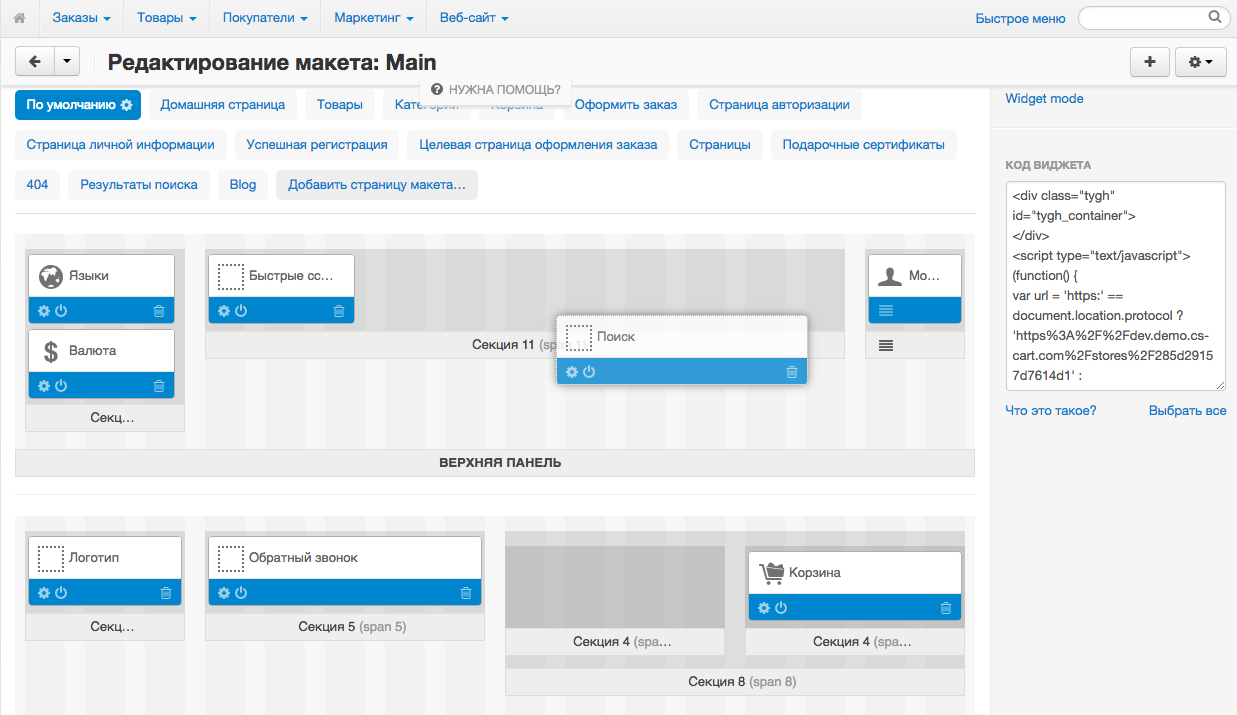The height and width of the screenshot is (715, 1237).
Task: Click the cart icon on Корзина block
Action: pos(771,573)
